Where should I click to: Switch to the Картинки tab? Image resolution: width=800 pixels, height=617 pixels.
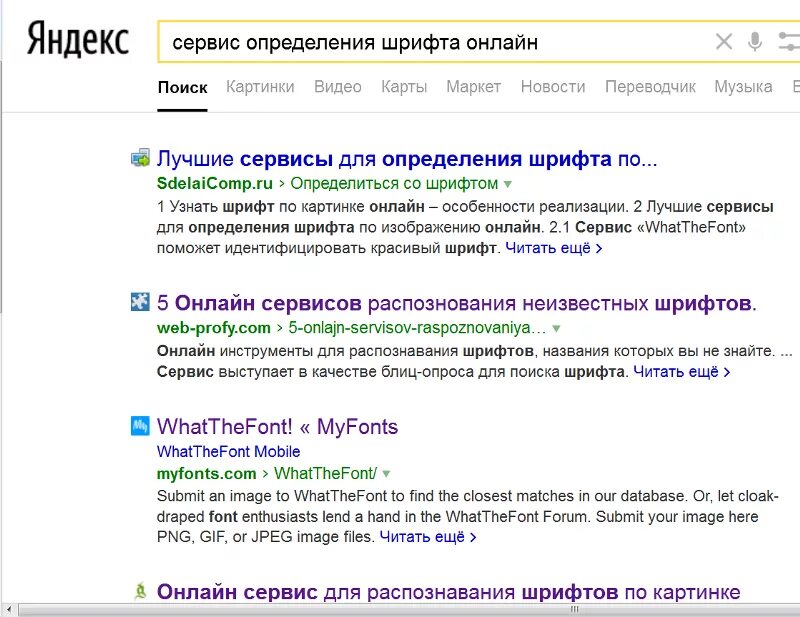tap(260, 87)
